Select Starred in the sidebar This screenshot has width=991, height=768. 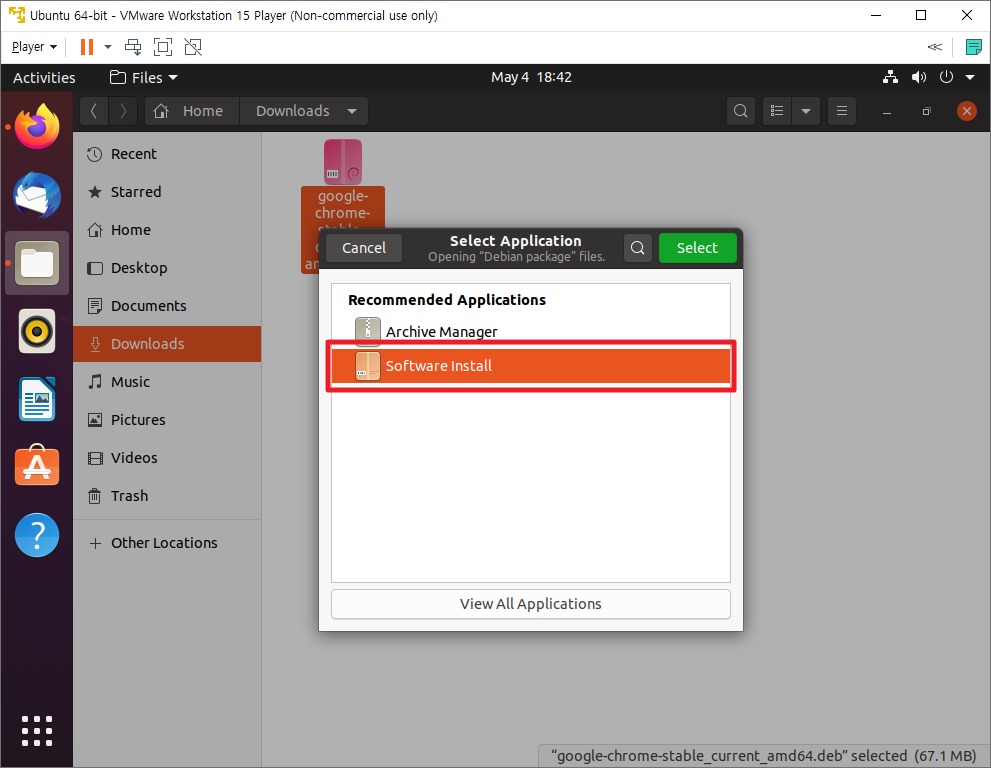click(167, 192)
